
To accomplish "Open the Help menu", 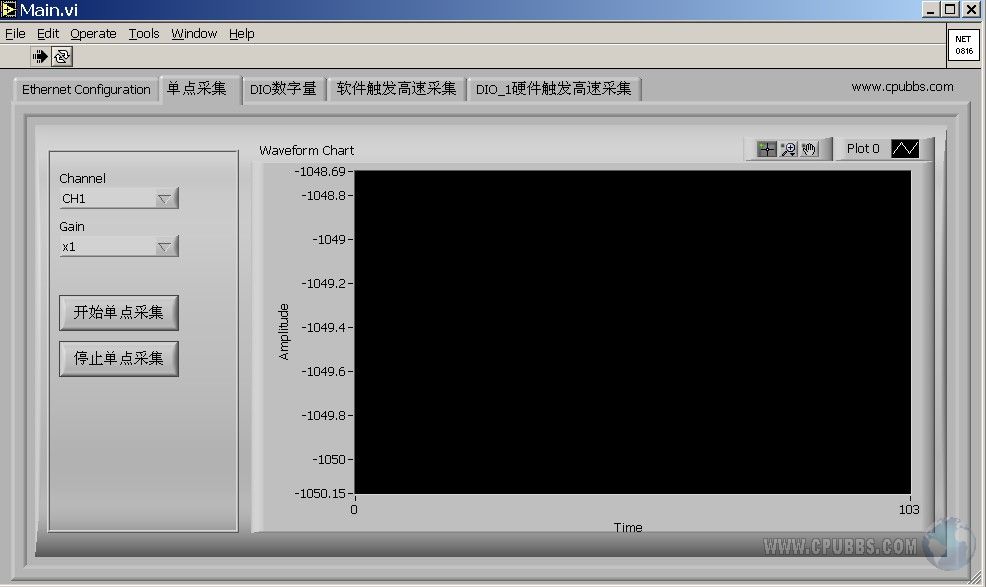I will (241, 34).
